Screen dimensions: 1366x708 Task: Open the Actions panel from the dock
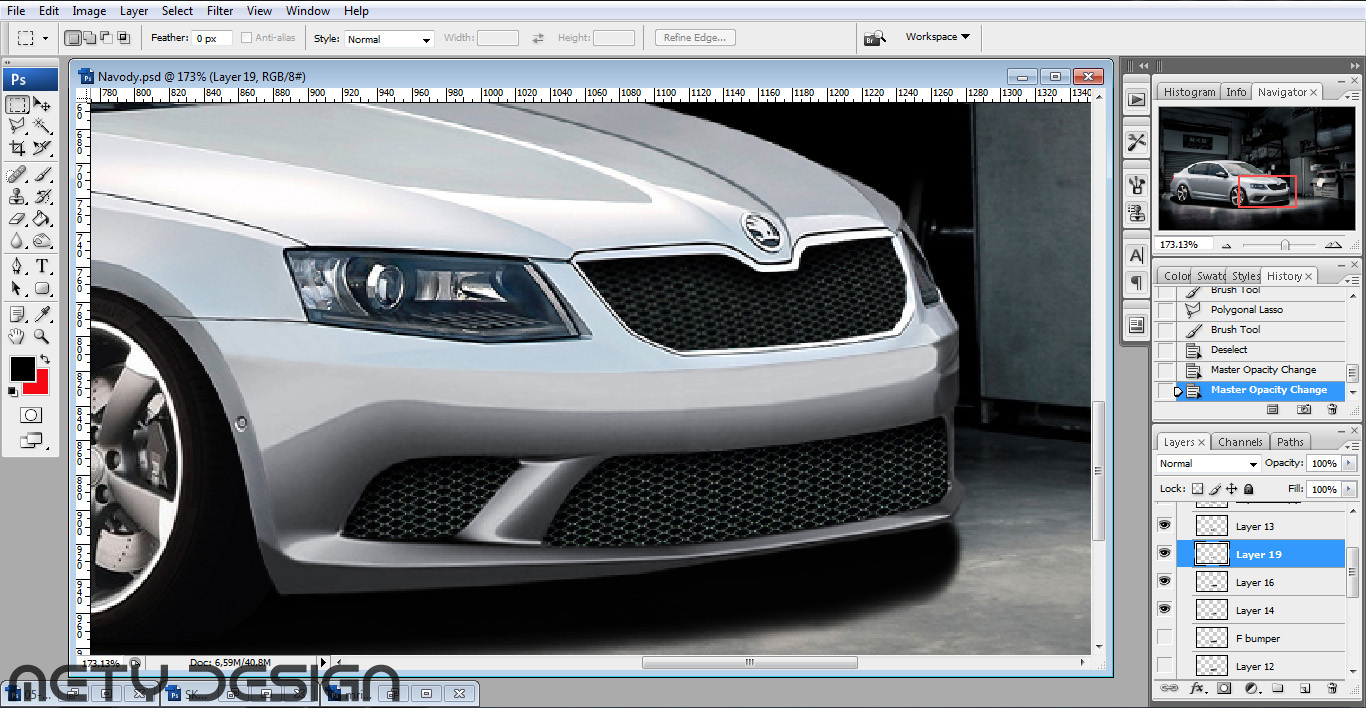tap(1137, 99)
